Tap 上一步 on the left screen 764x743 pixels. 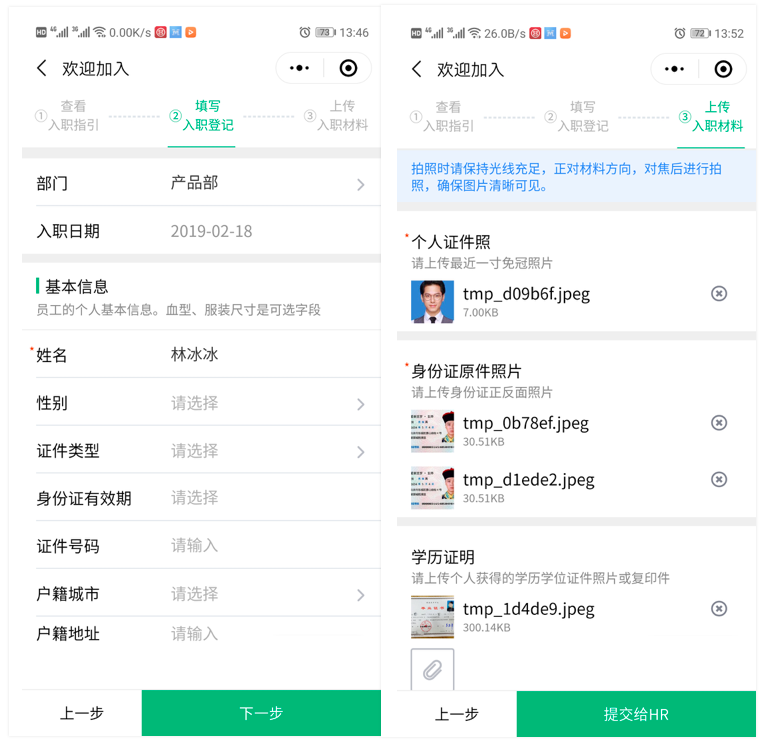82,713
